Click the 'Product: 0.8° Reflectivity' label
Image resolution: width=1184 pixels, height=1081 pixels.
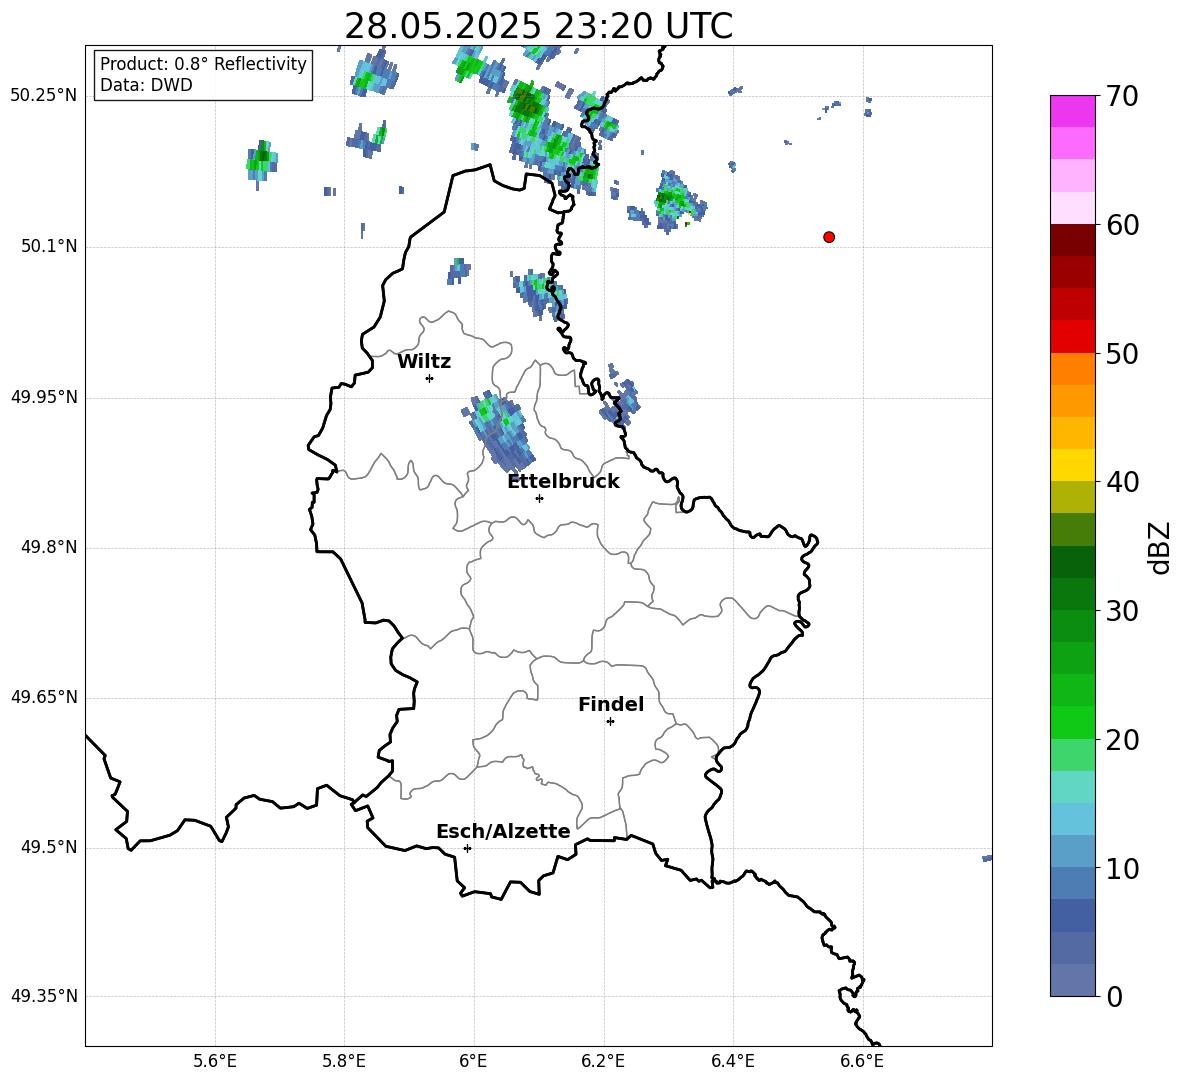203,64
